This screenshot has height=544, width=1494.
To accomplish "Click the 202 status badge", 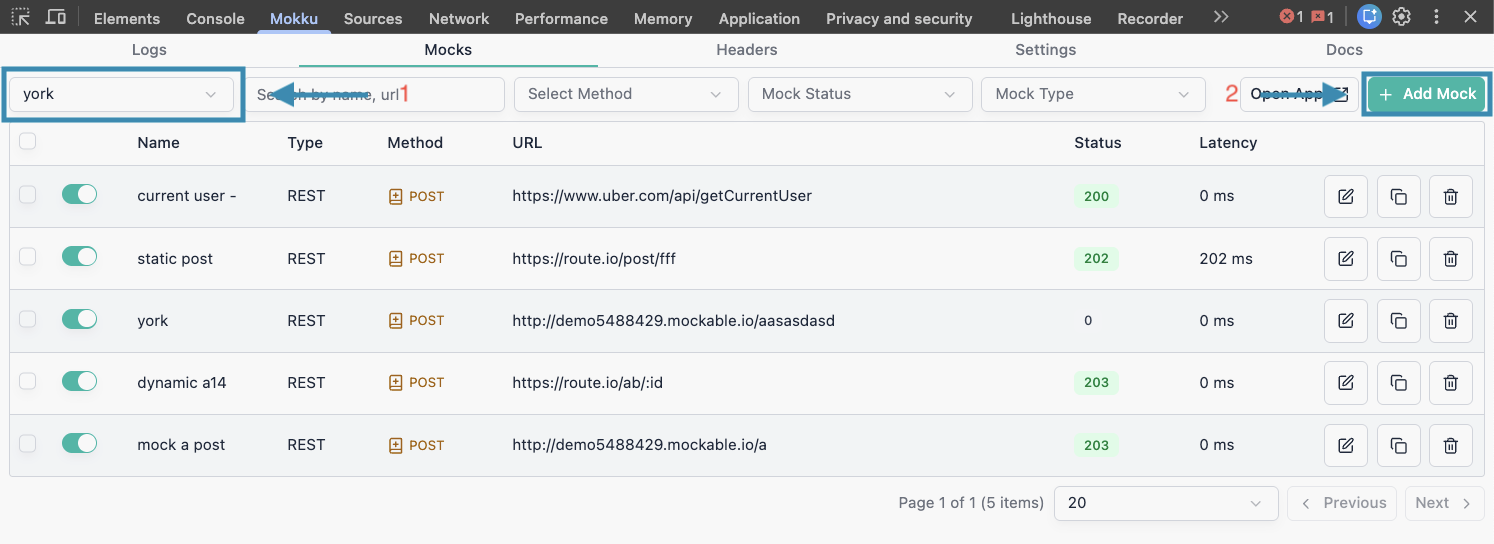I will pyautogui.click(x=1096, y=258).
